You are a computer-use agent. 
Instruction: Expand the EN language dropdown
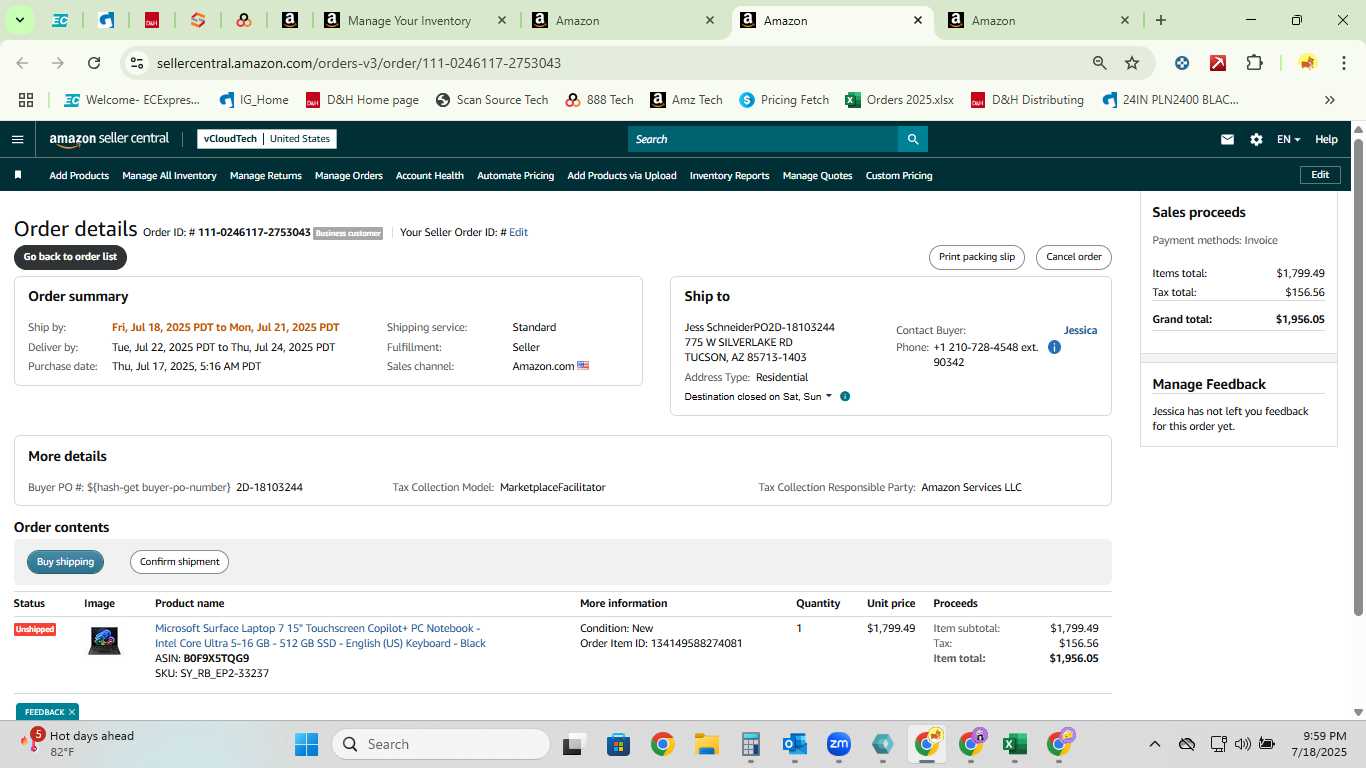click(x=1288, y=139)
